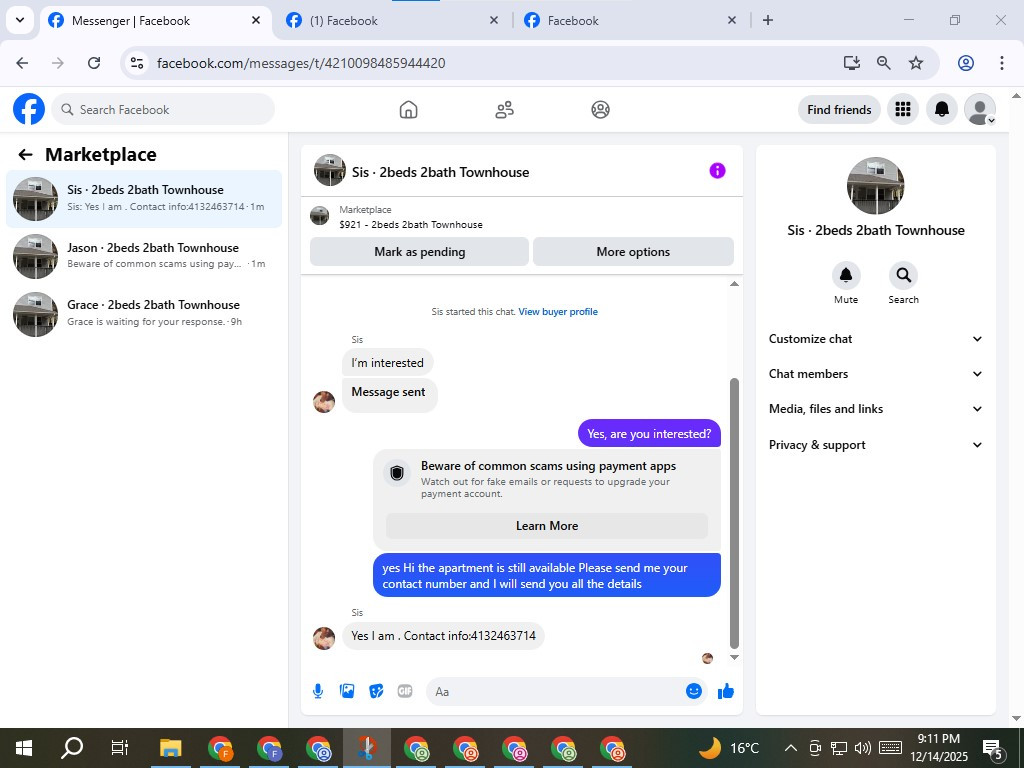Viewport: 1024px width, 768px height.
Task: Expand Privacy & support section
Action: click(875, 445)
